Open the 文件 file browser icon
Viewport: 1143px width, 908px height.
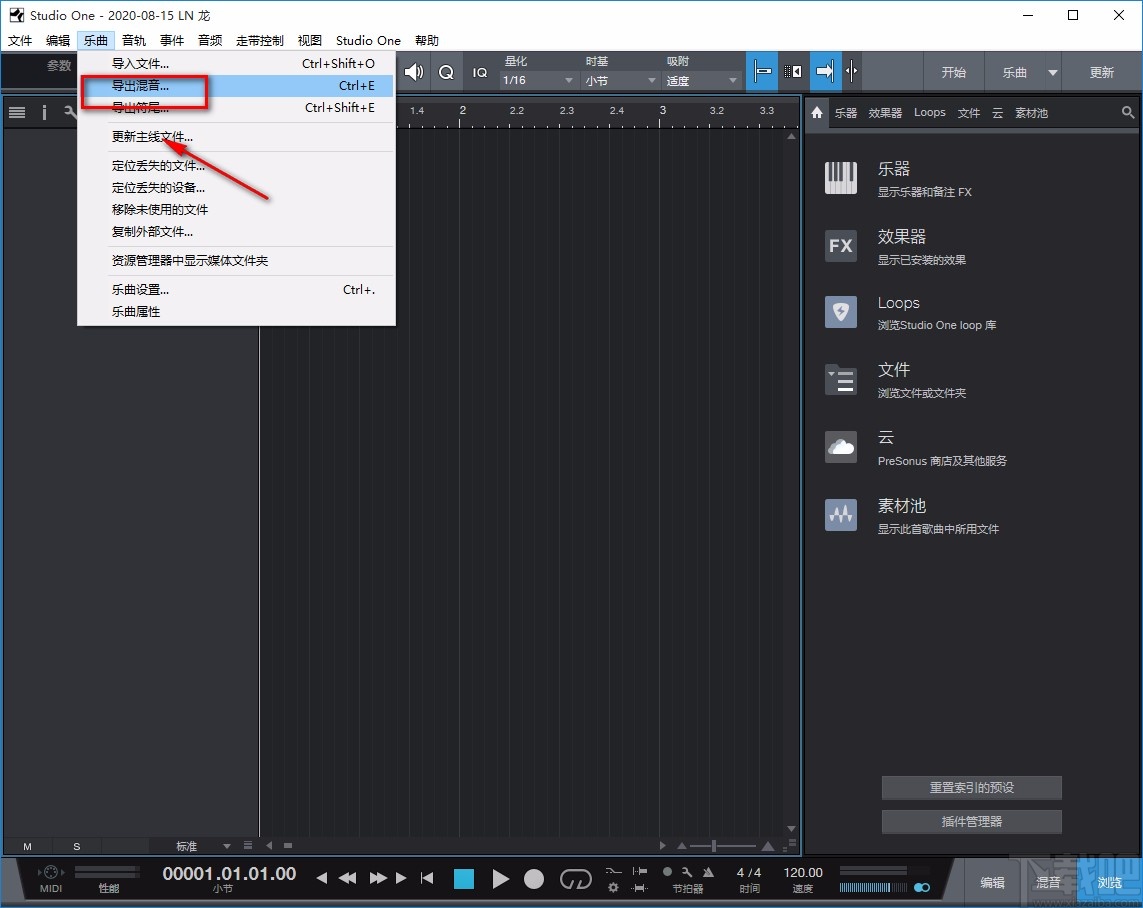840,380
